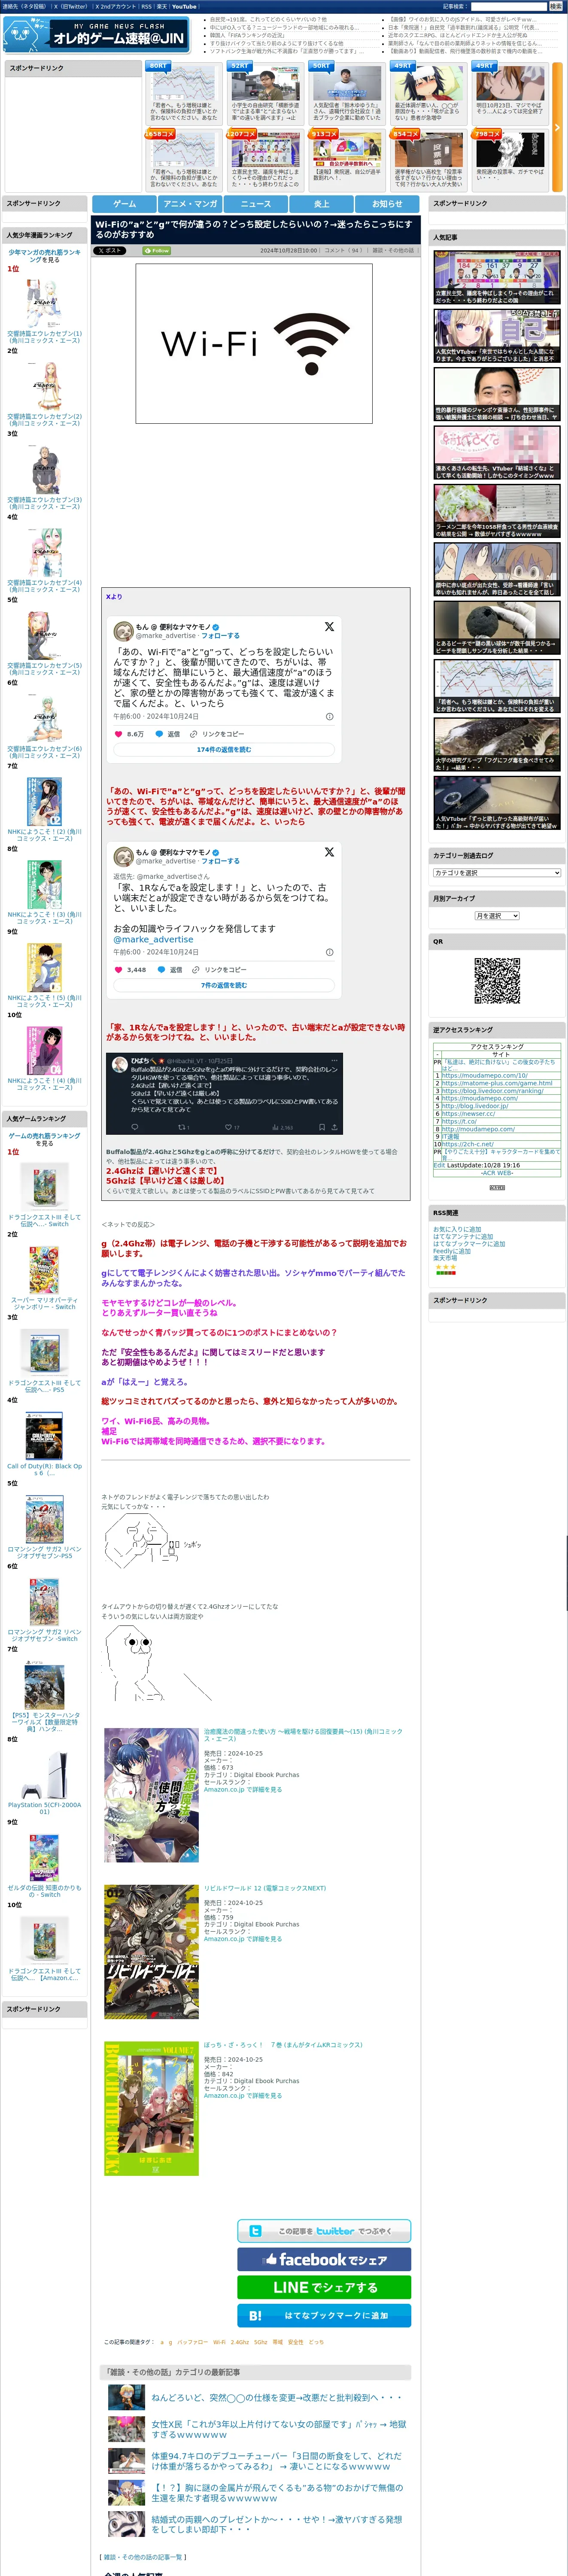Click 返信 reply icon on second tweet
Screen dimensions: 568x2576
(x=162, y=969)
